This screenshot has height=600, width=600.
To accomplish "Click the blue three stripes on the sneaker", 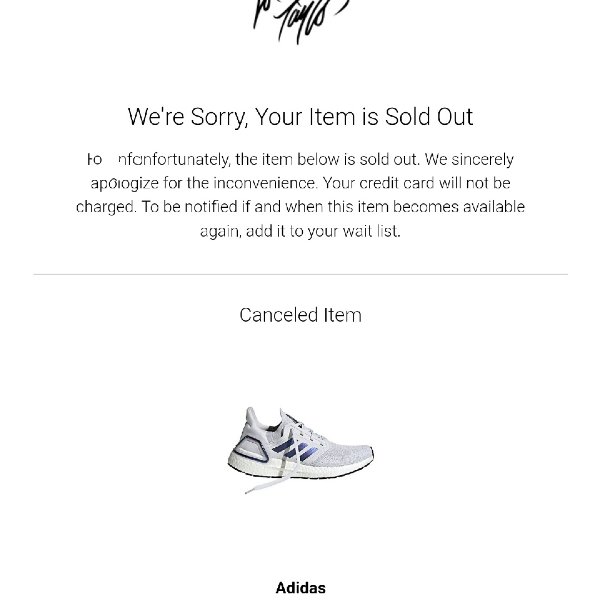I will coord(295,451).
